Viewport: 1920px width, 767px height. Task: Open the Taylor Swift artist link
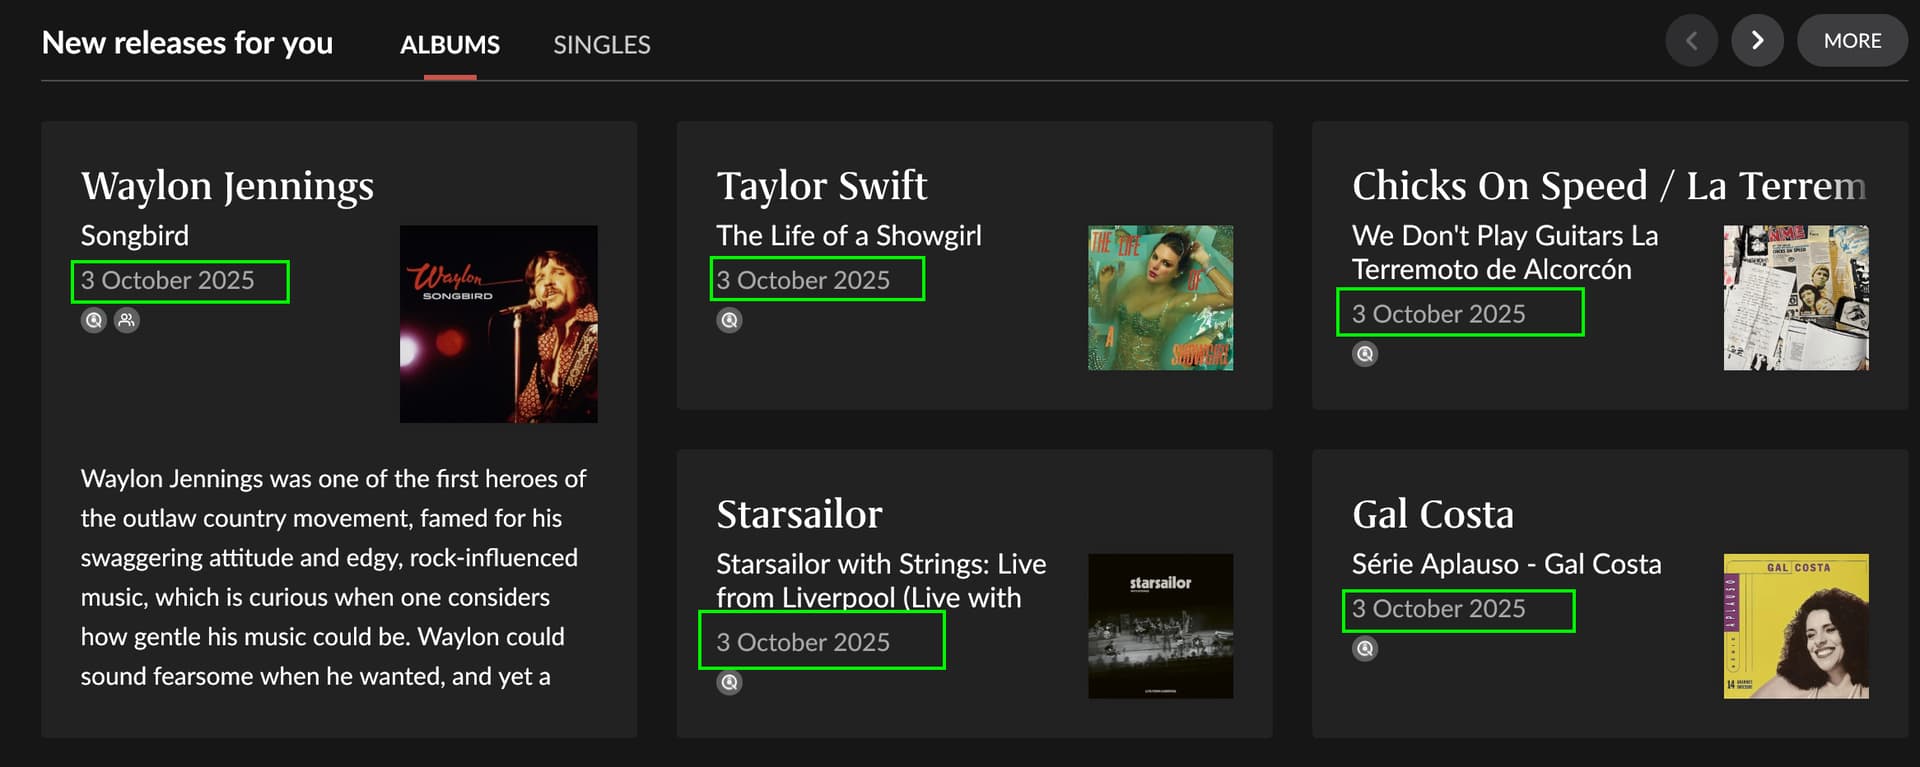point(821,186)
